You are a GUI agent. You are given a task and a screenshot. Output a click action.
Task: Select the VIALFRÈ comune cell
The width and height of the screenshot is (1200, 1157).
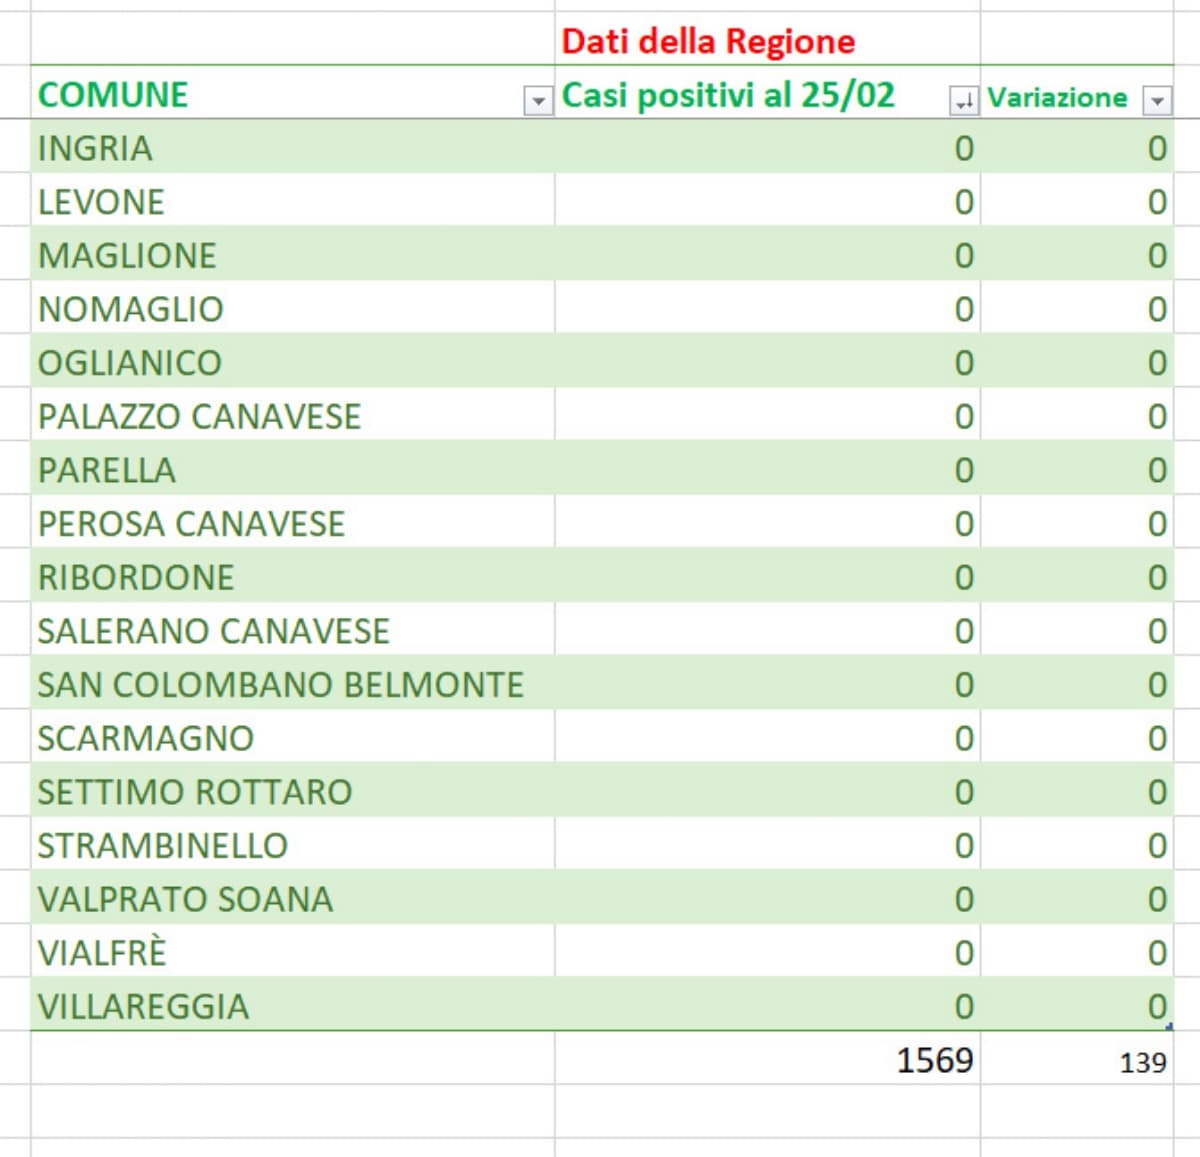[x=102, y=953]
